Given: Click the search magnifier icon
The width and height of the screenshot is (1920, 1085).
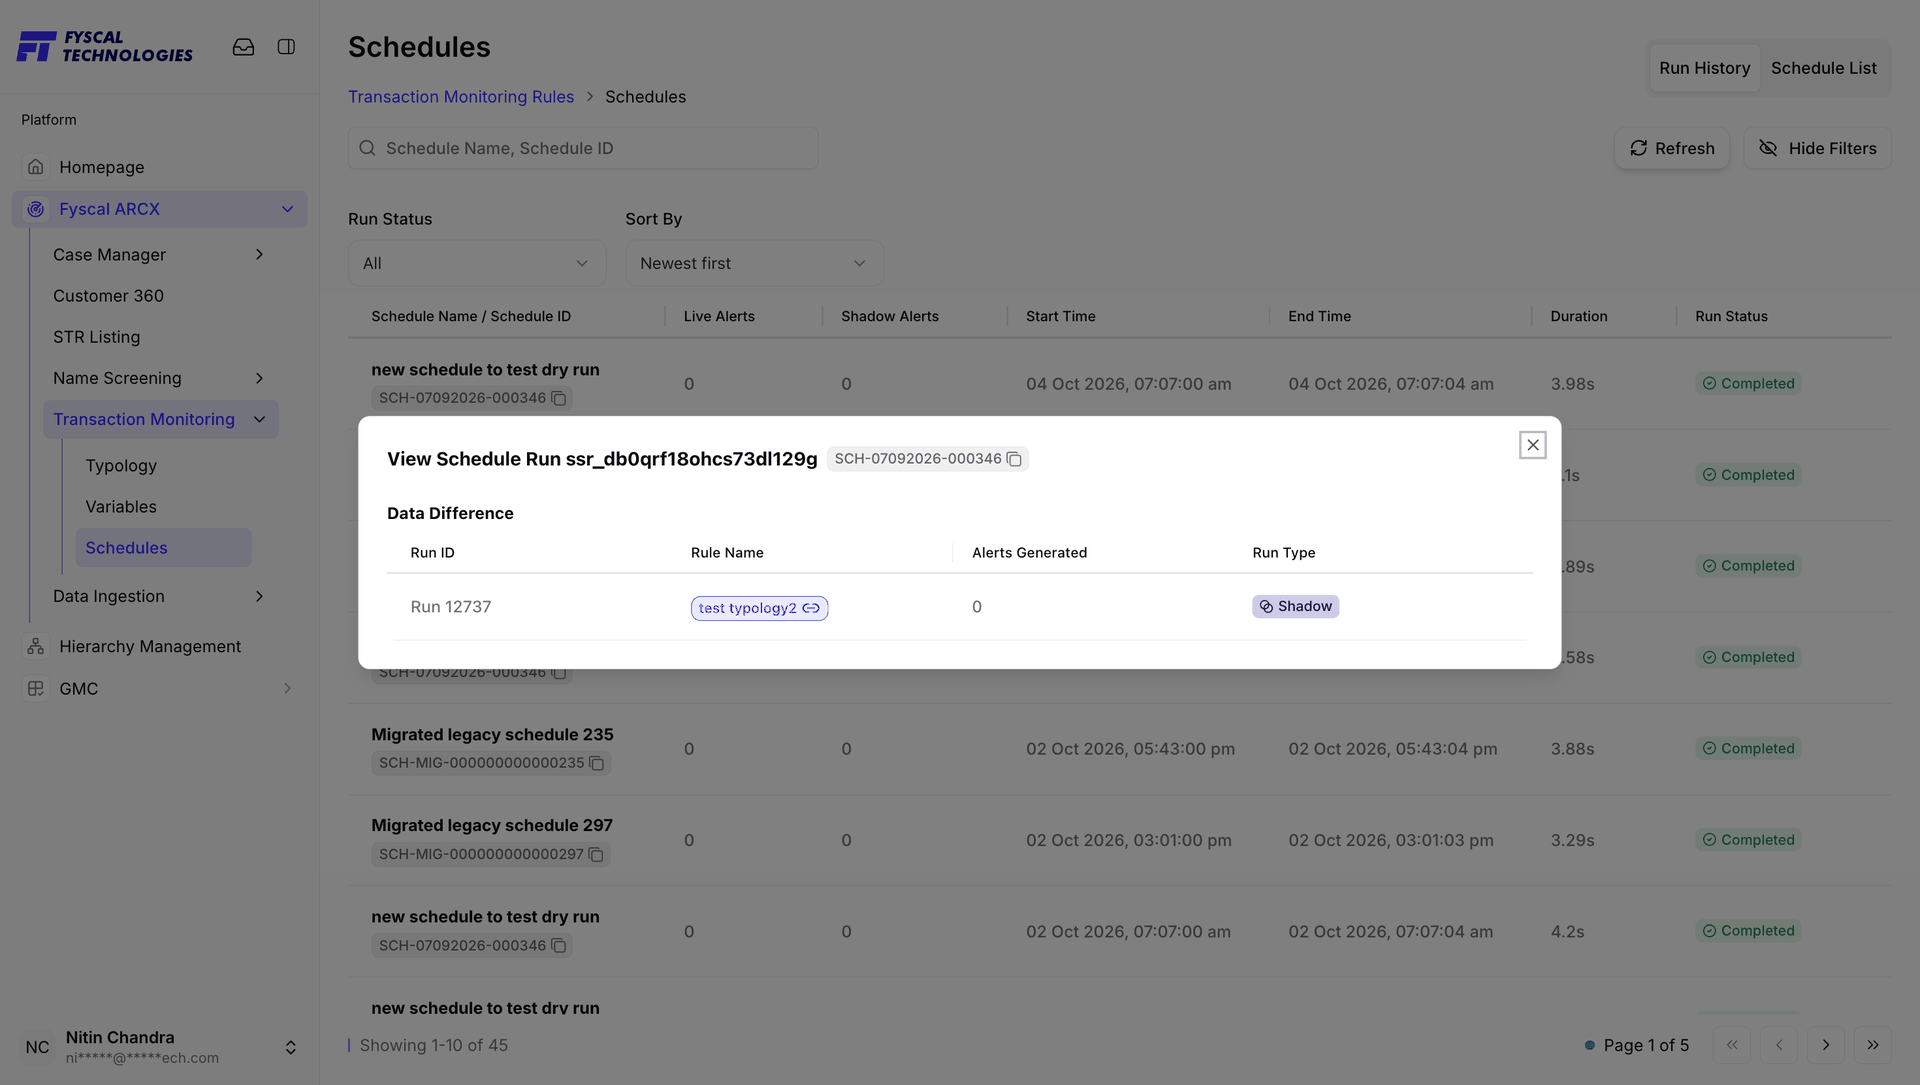Looking at the screenshot, I should 367,148.
